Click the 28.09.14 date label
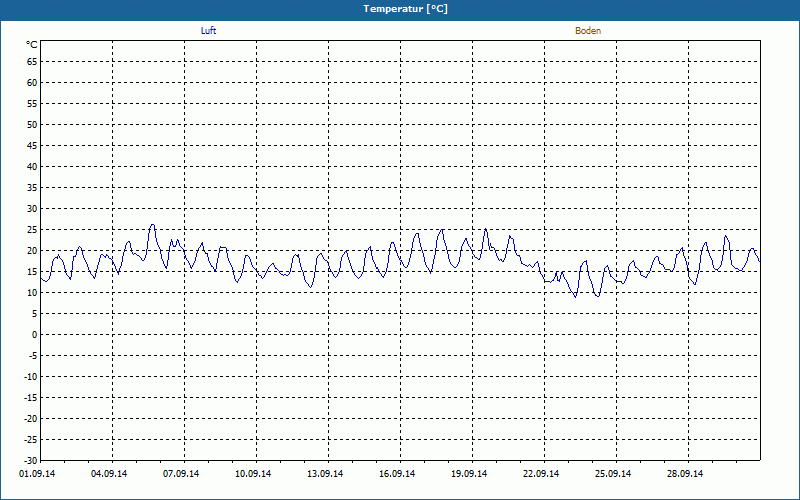The height and width of the screenshot is (500, 800). click(x=684, y=474)
